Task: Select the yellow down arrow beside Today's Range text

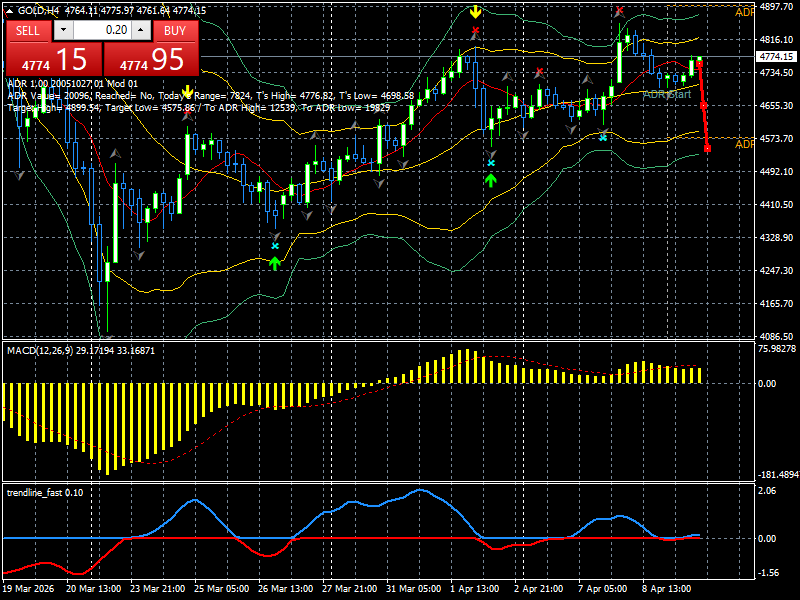Action: pos(187,92)
